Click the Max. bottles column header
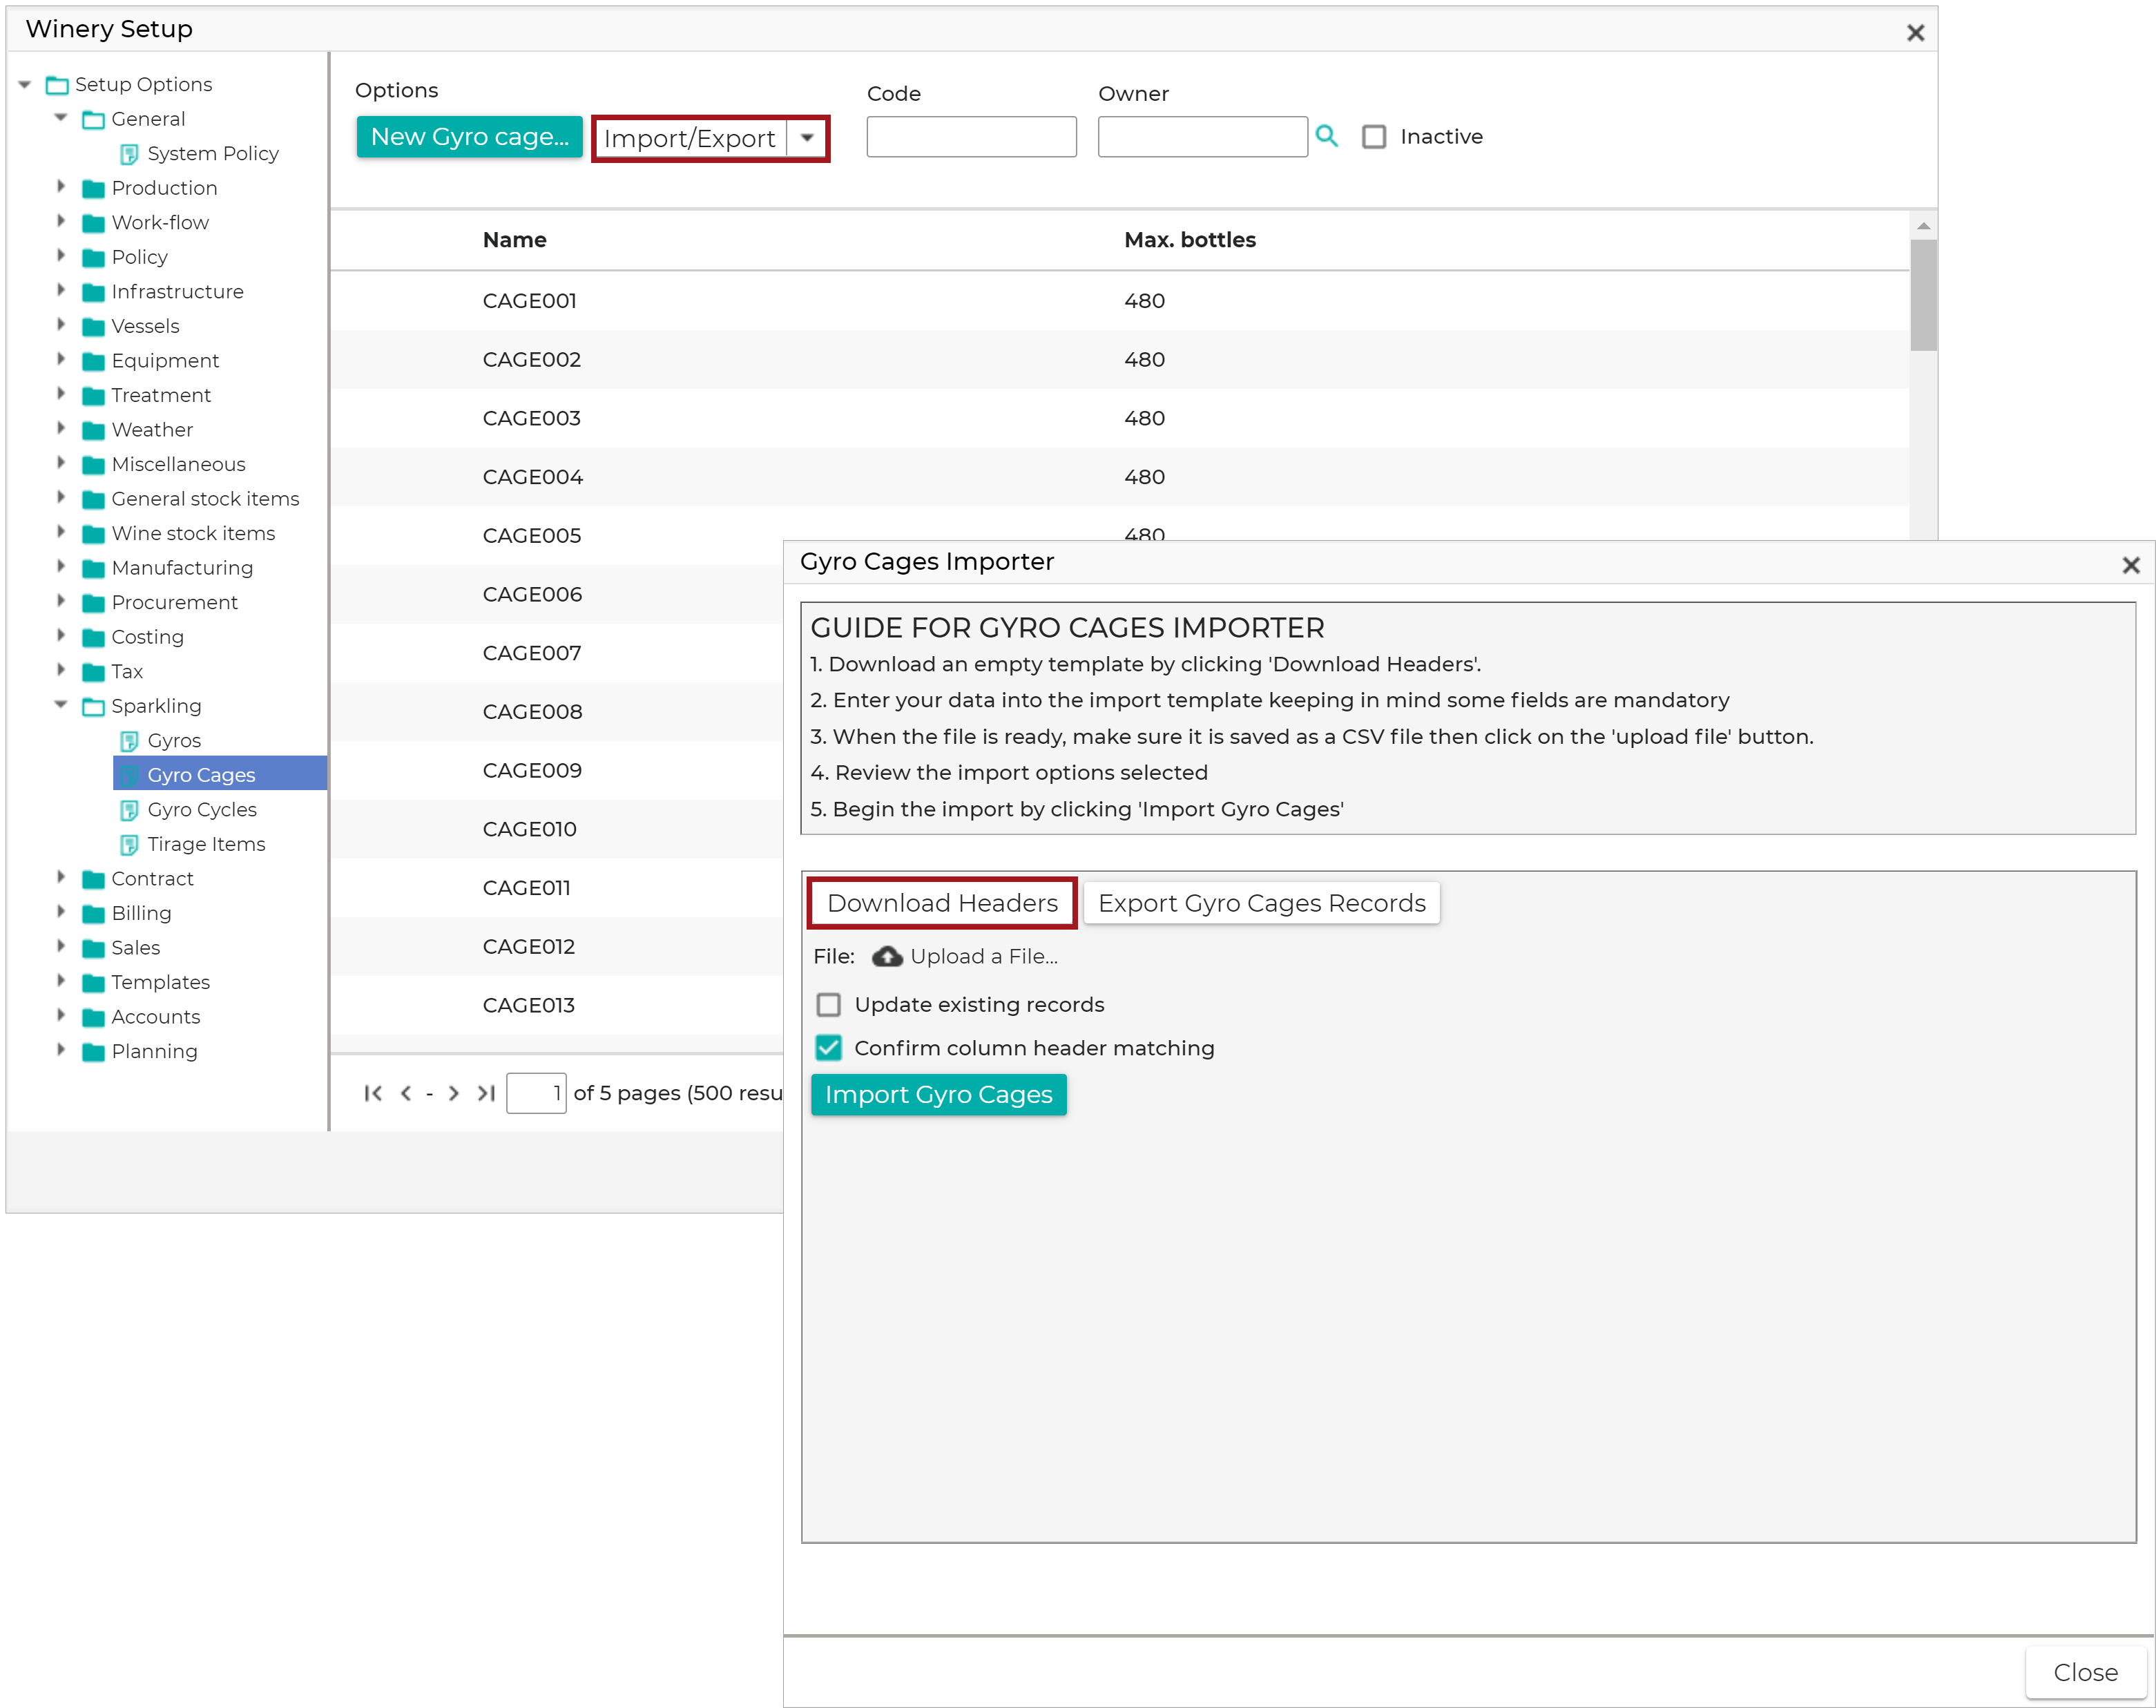 tap(1190, 240)
